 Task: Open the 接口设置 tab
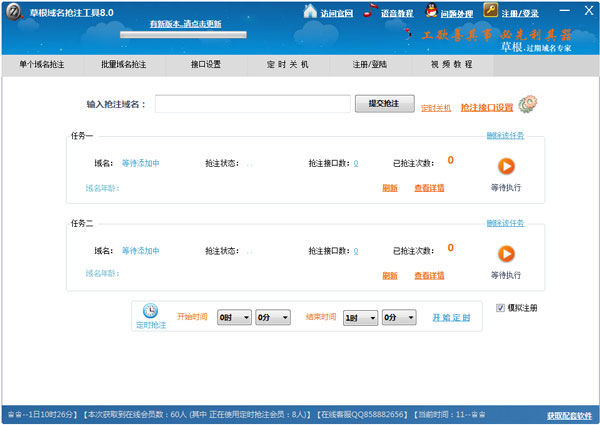pos(206,65)
